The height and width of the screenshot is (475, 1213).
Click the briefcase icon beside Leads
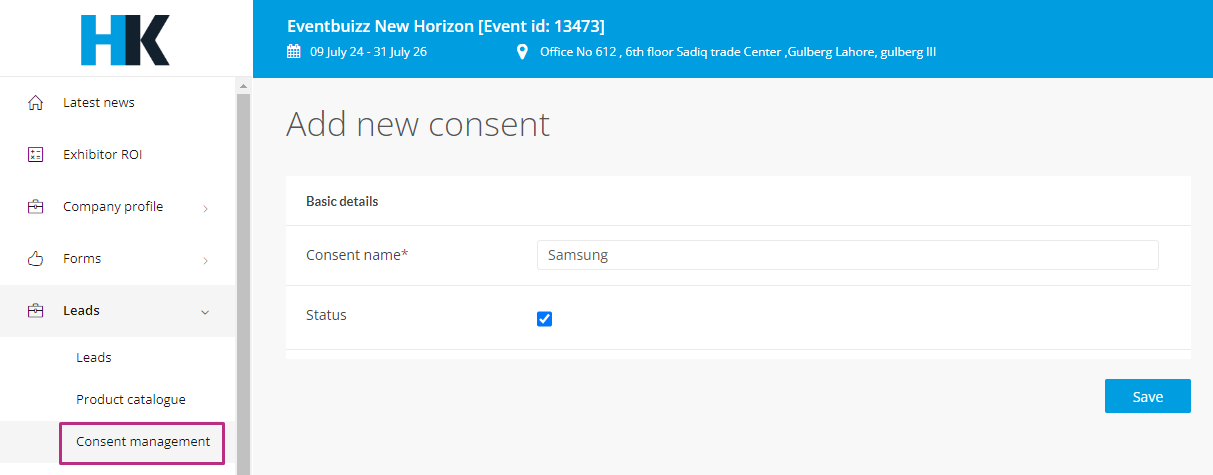(x=36, y=311)
